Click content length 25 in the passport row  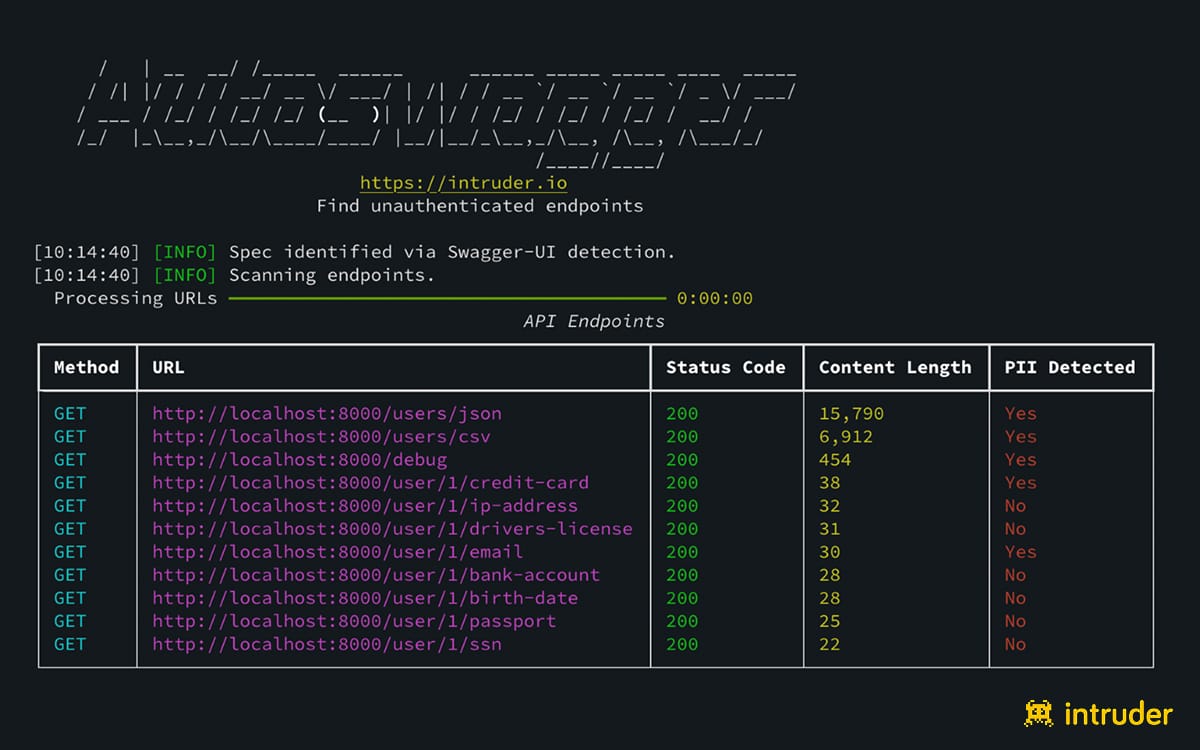[x=830, y=620]
